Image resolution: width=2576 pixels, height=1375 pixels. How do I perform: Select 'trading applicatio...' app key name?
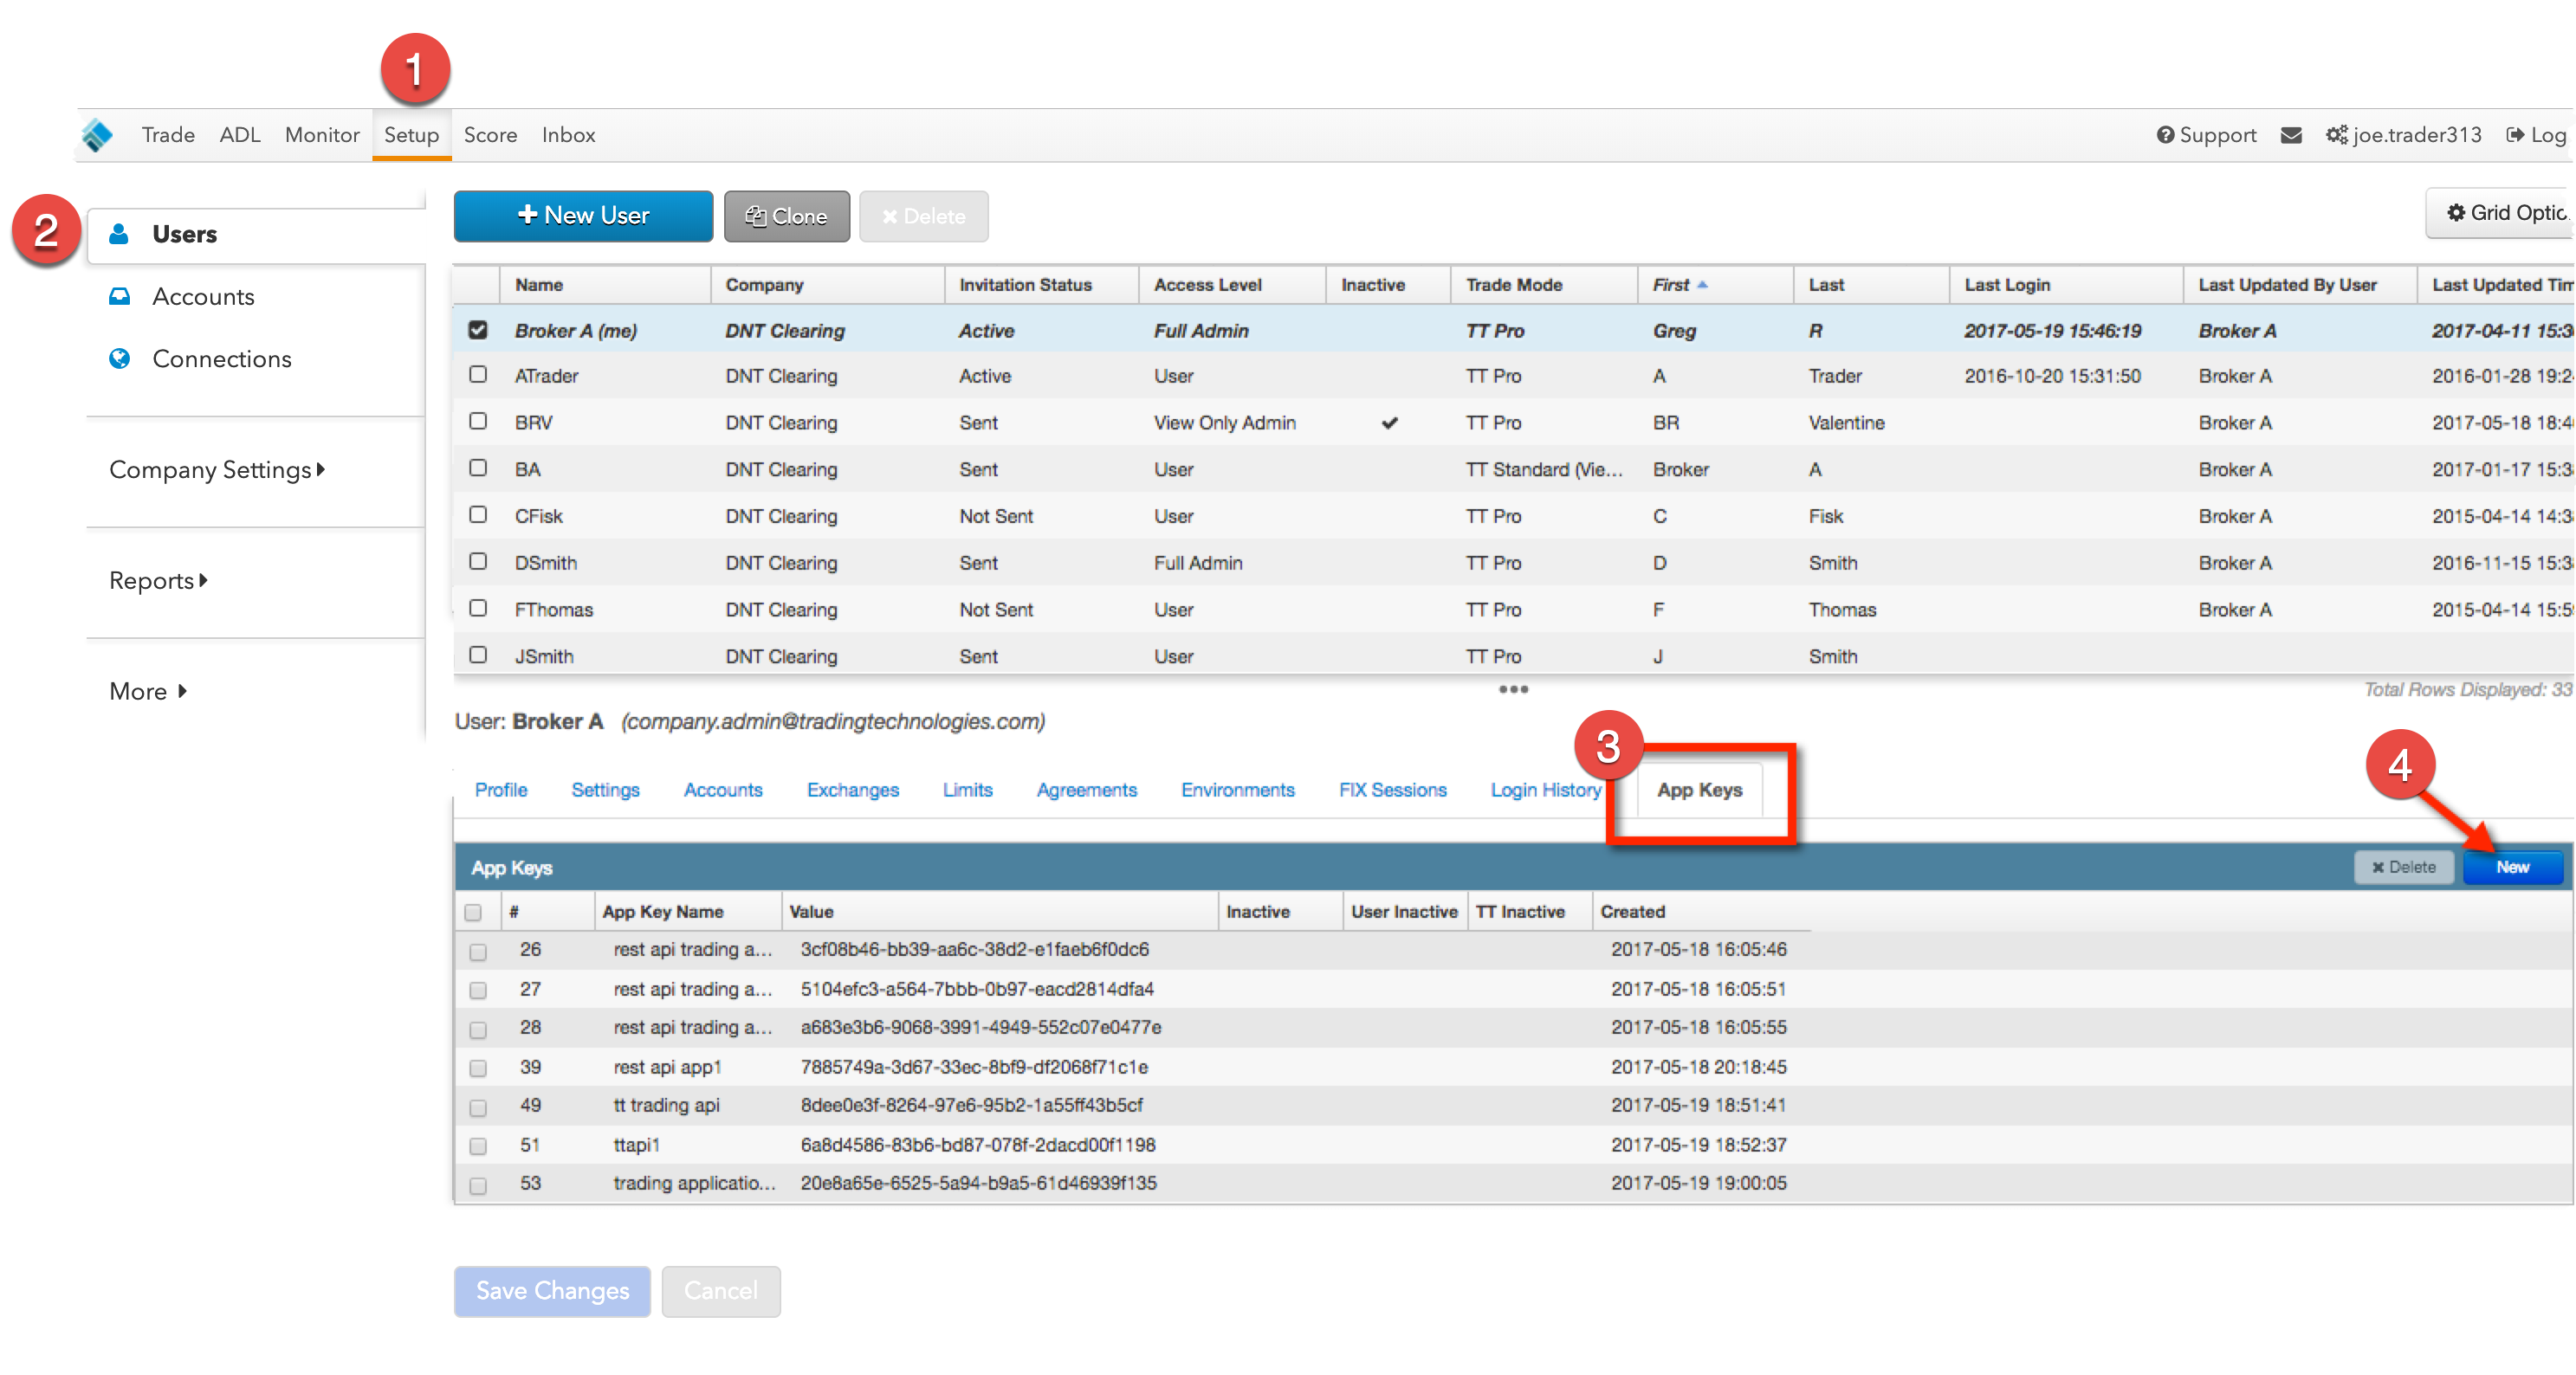click(694, 1184)
